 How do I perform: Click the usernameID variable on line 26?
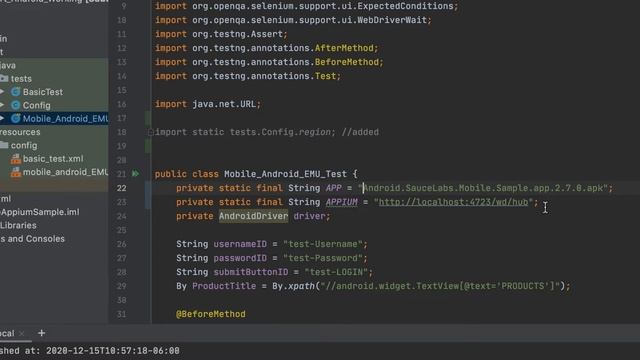pyautogui.click(x=240, y=244)
